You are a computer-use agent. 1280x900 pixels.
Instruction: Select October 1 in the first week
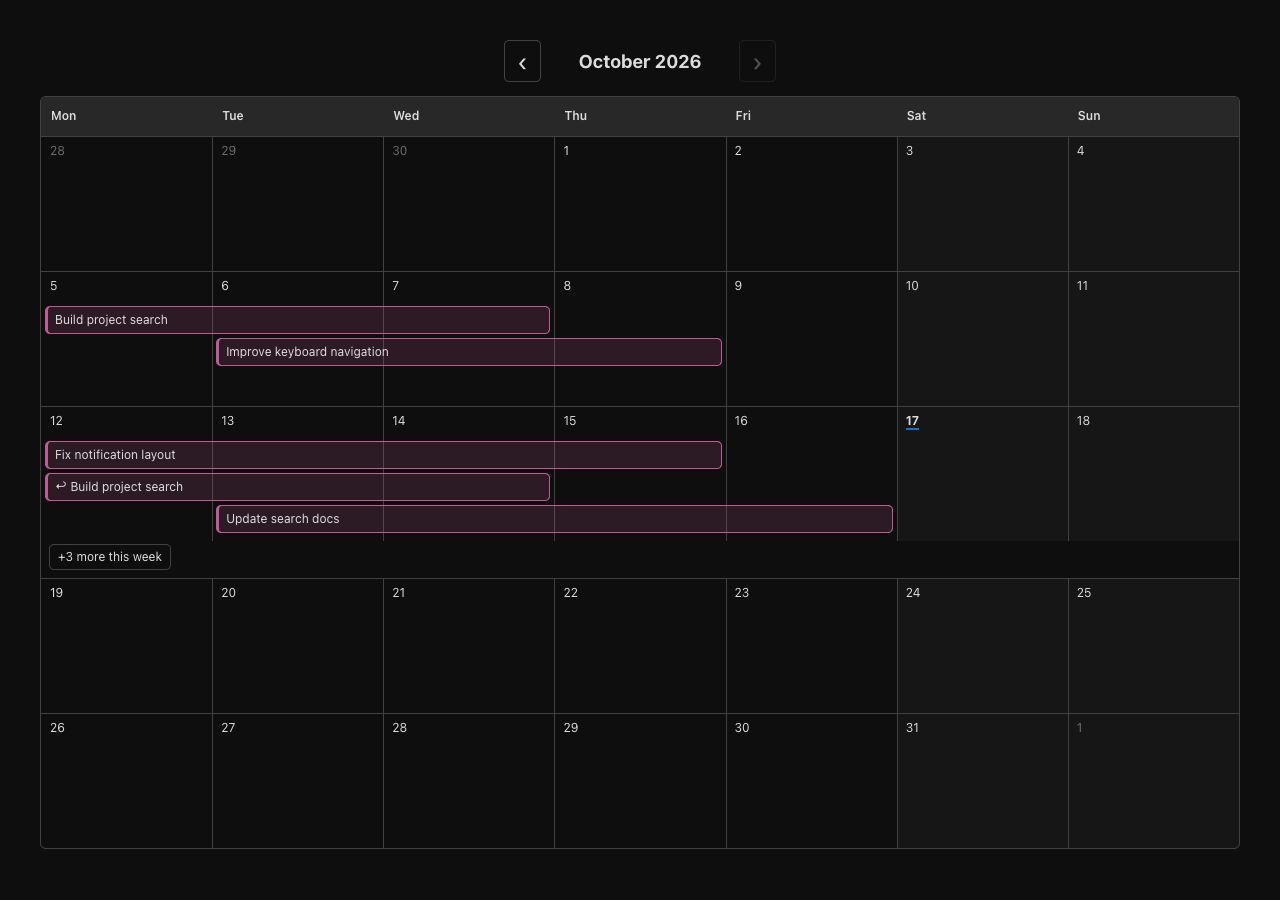tap(566, 151)
